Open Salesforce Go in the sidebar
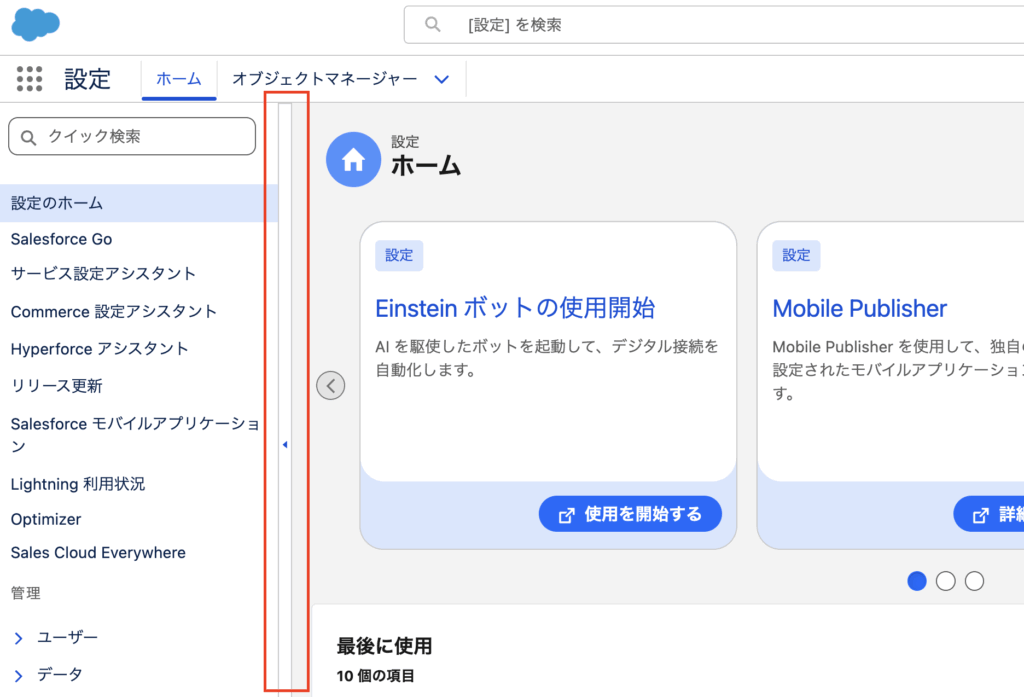 click(62, 239)
